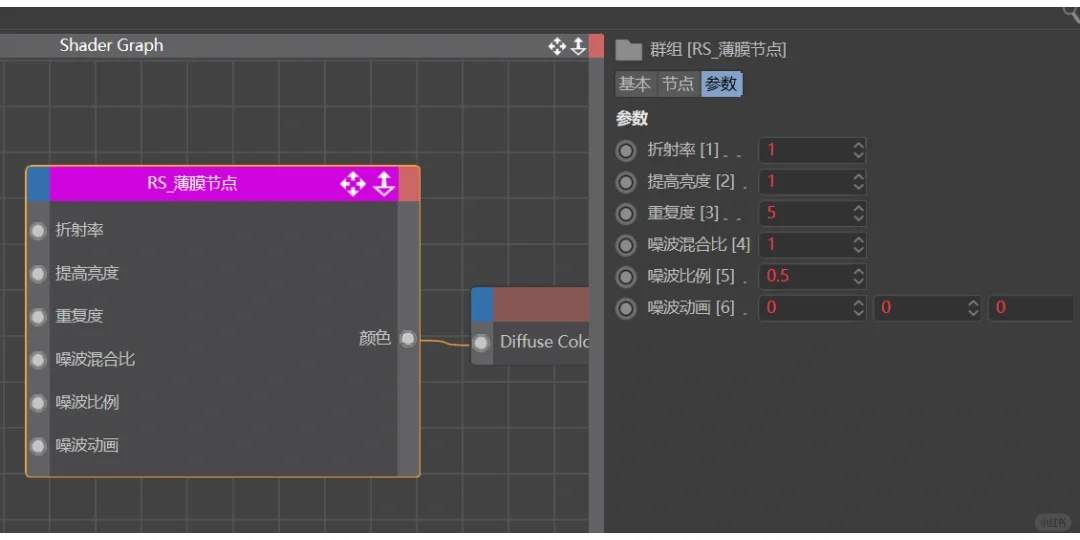Image resolution: width=1080 pixels, height=540 pixels.
Task: Click the 参数 section heading
Action: (632, 118)
